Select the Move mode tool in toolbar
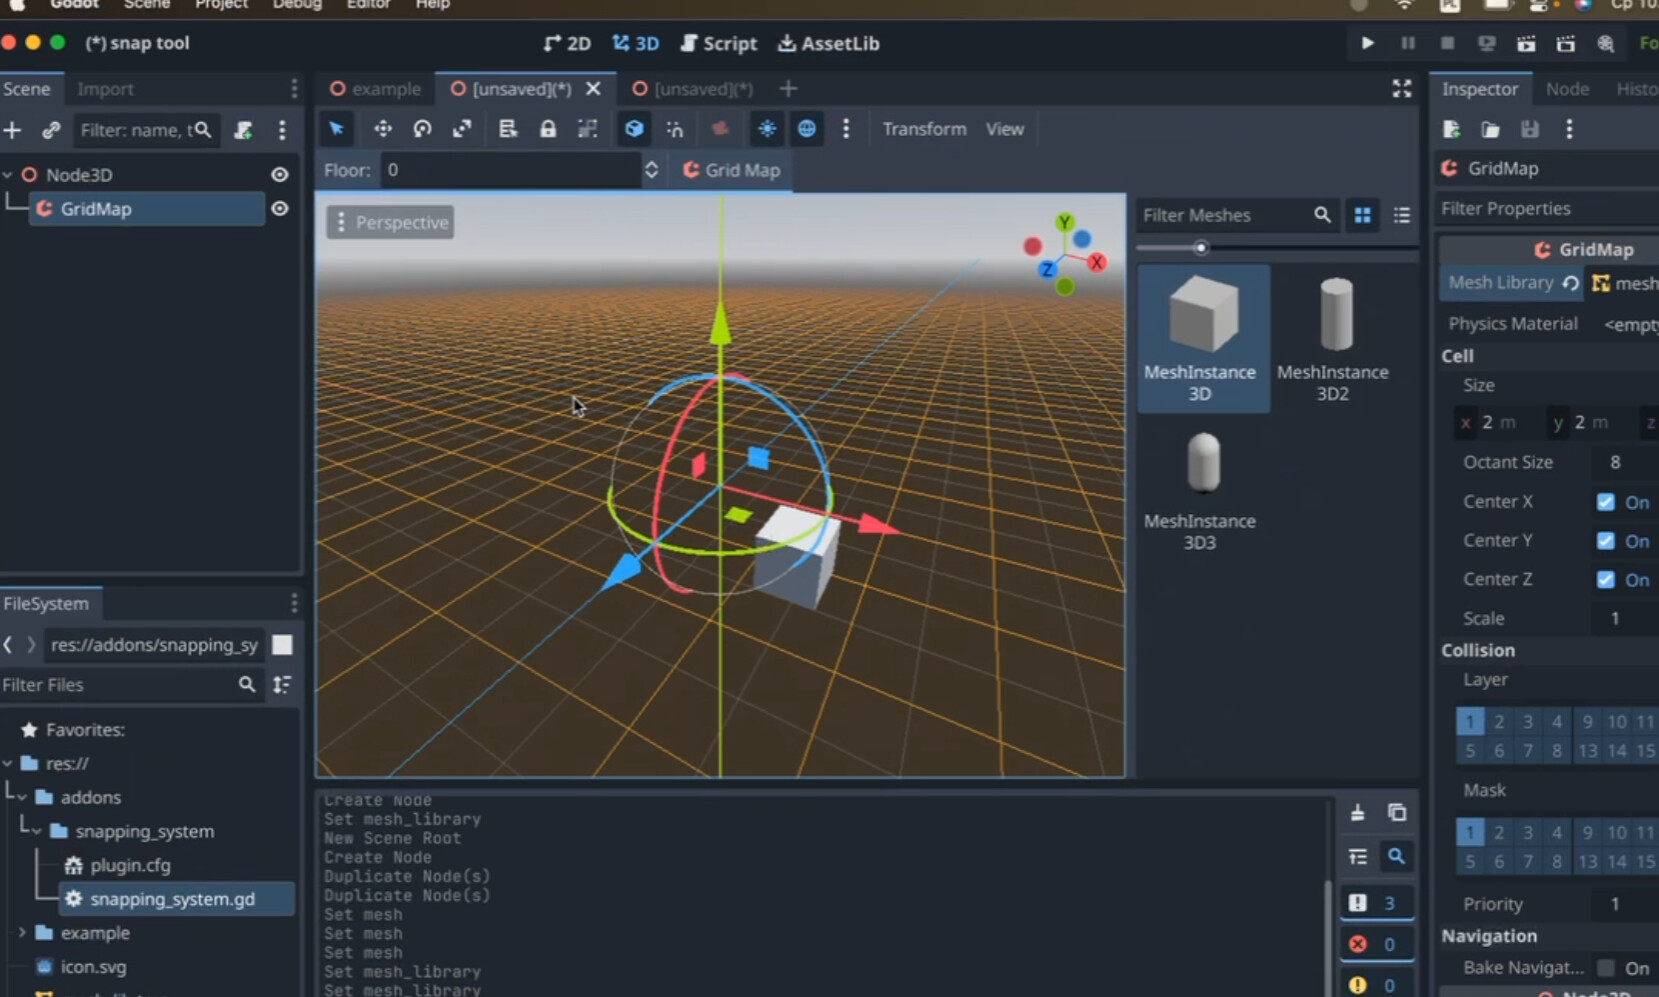 pos(382,129)
